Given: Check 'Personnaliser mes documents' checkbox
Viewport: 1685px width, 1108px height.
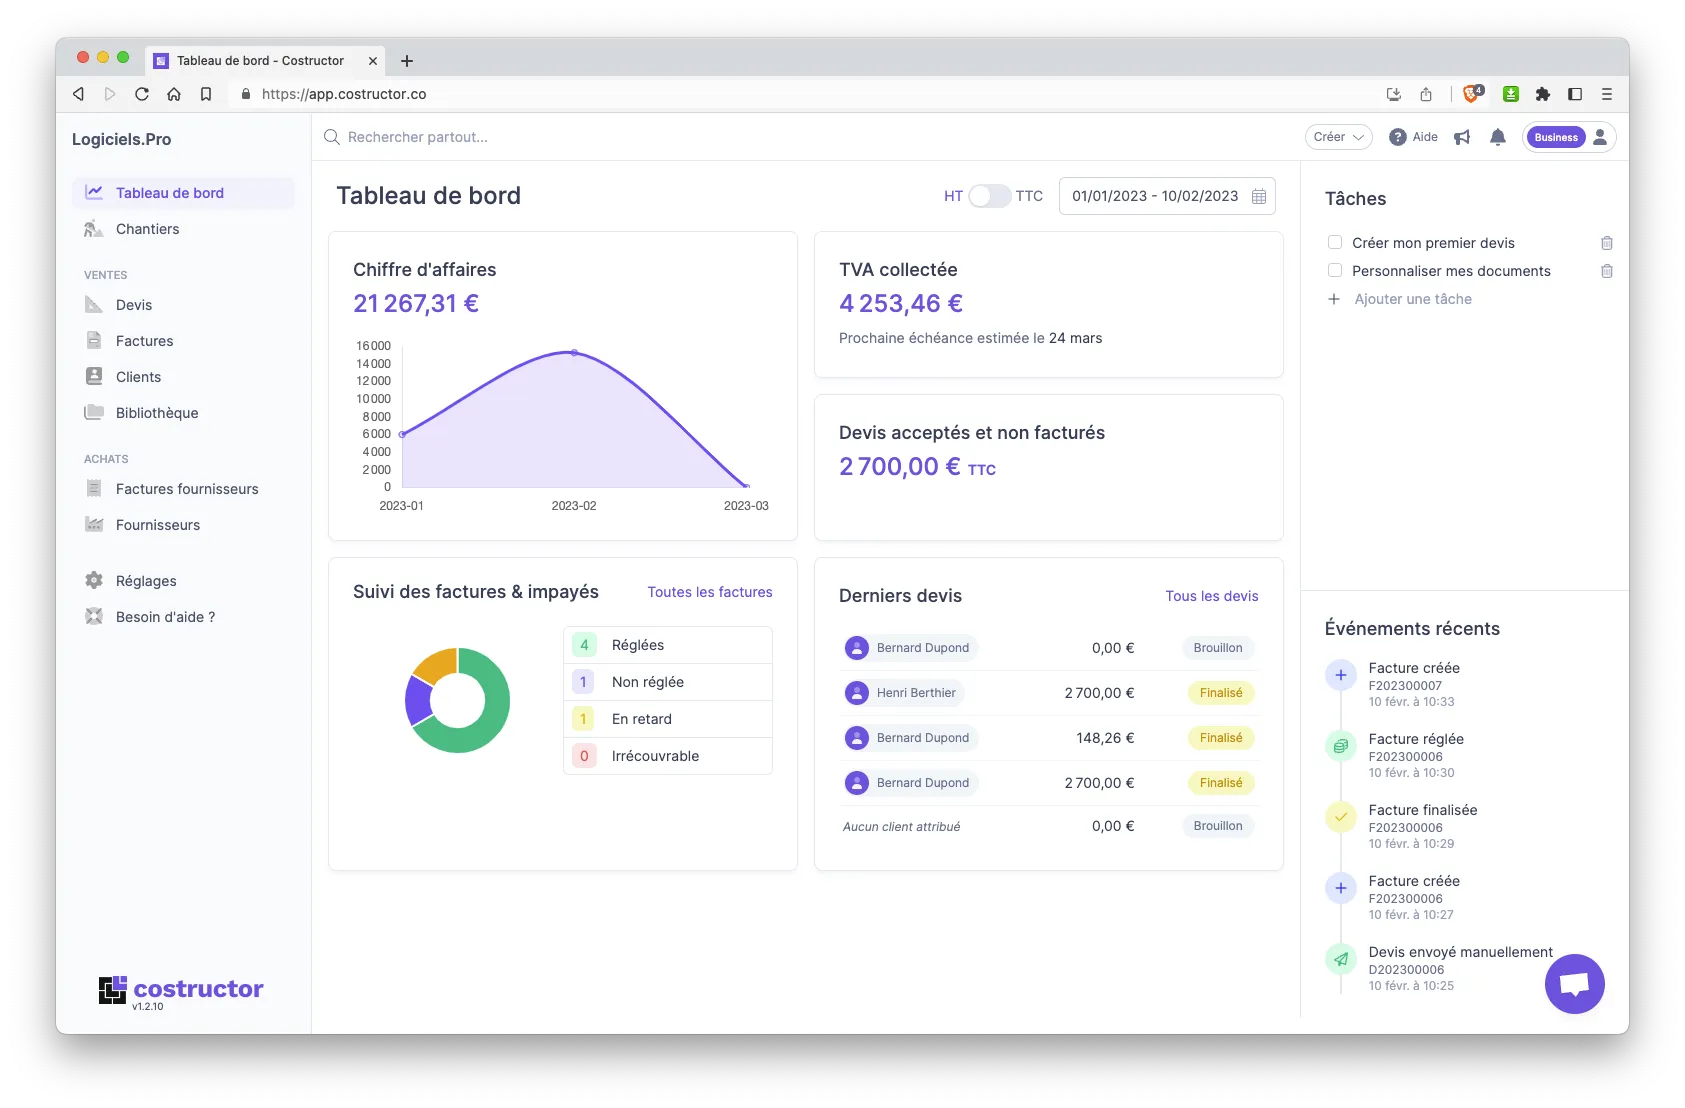Looking at the screenshot, I should point(1334,270).
